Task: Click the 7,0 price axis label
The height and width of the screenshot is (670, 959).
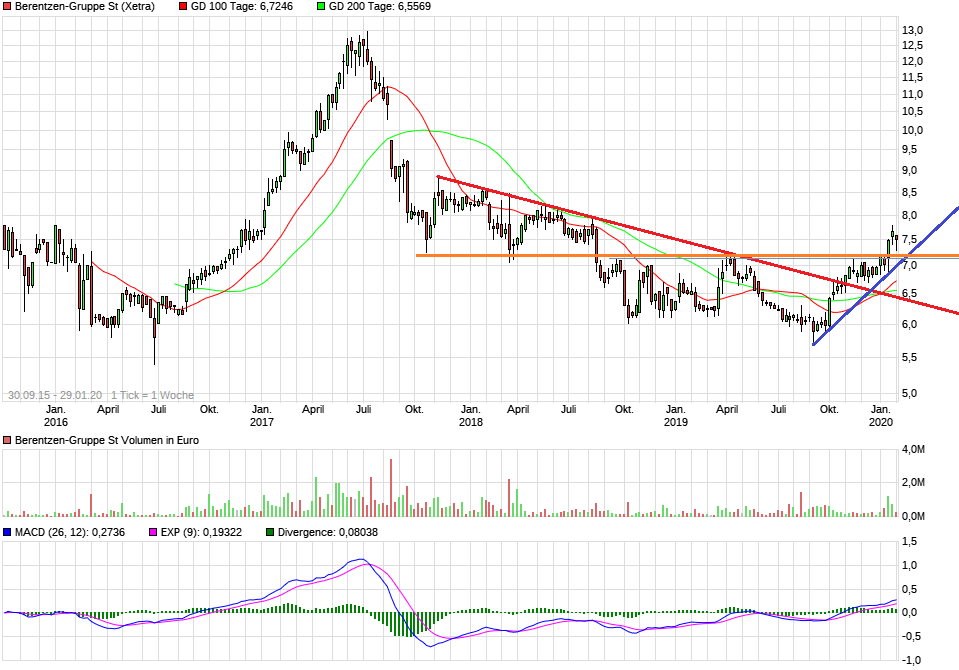Action: tap(909, 266)
